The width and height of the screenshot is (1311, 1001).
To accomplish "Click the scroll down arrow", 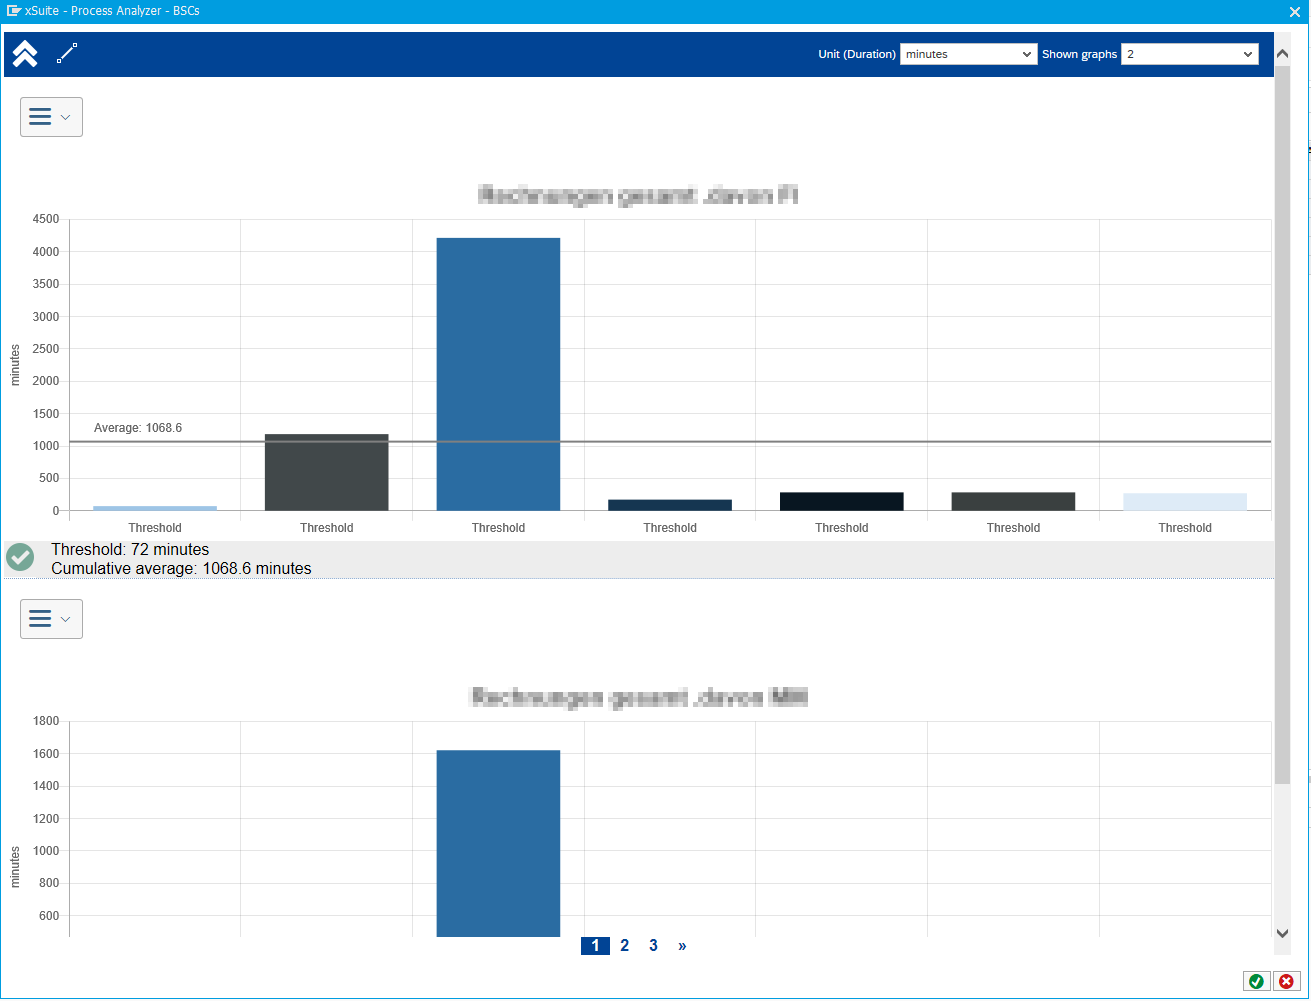I will (x=1282, y=933).
